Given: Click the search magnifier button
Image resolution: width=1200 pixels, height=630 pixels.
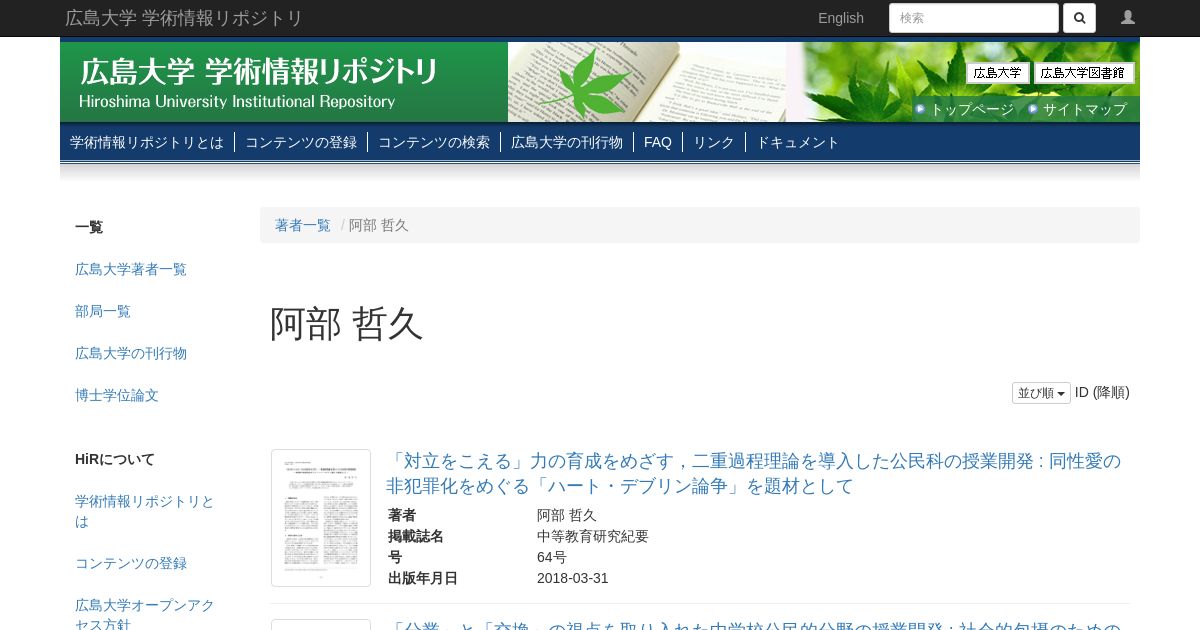Looking at the screenshot, I should tap(1079, 18).
